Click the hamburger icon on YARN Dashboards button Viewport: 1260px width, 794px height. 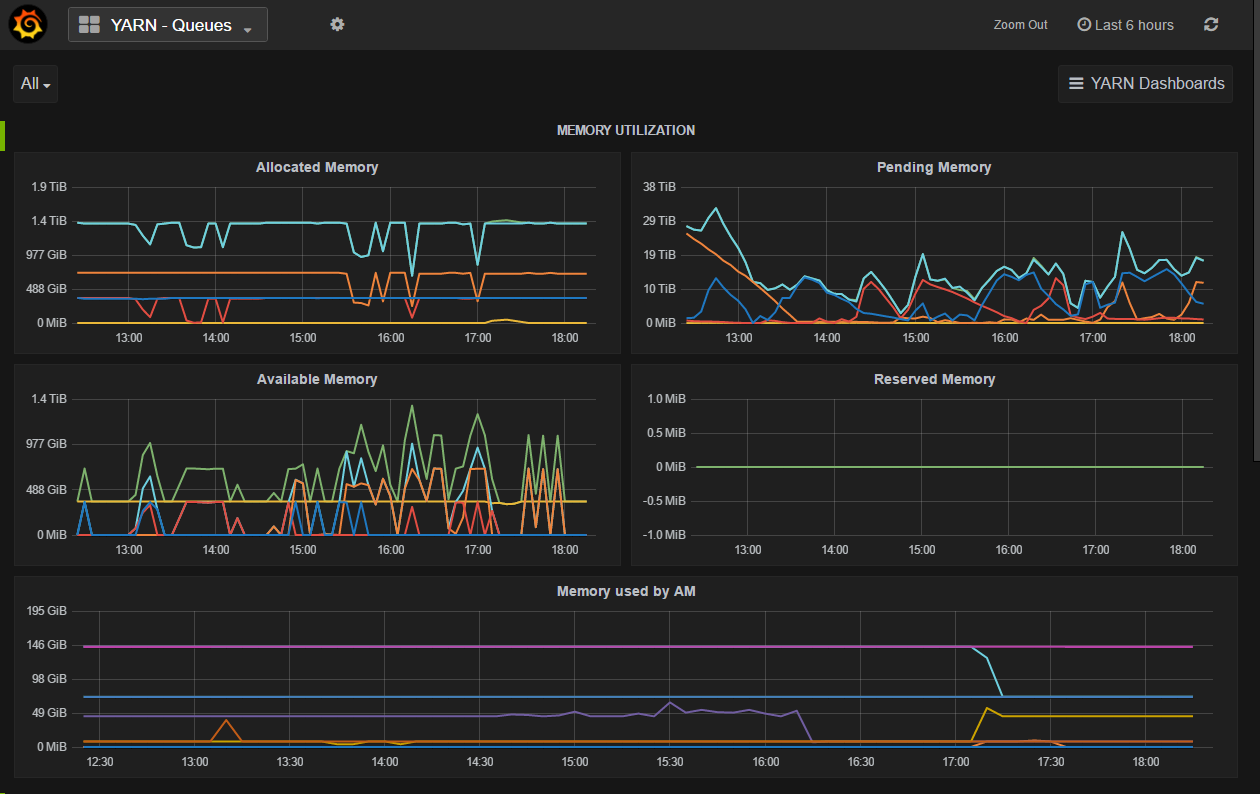(1078, 83)
